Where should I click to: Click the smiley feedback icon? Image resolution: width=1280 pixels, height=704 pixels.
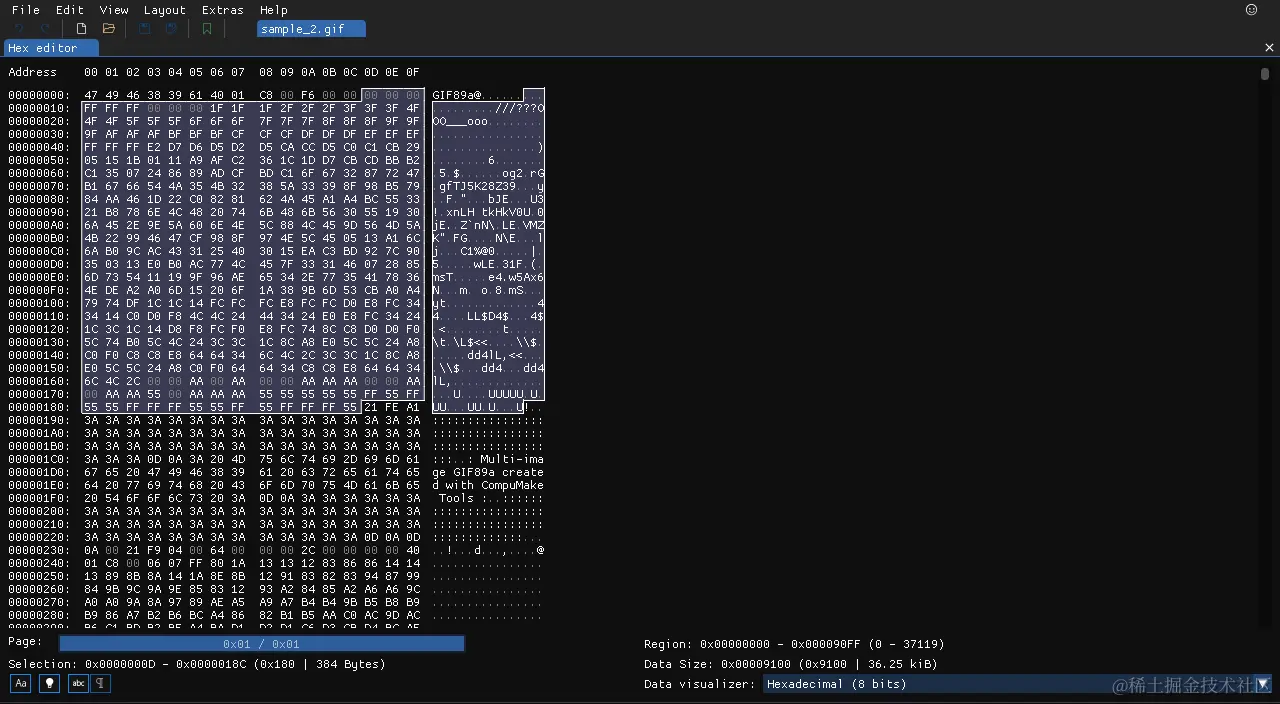[1251, 10]
